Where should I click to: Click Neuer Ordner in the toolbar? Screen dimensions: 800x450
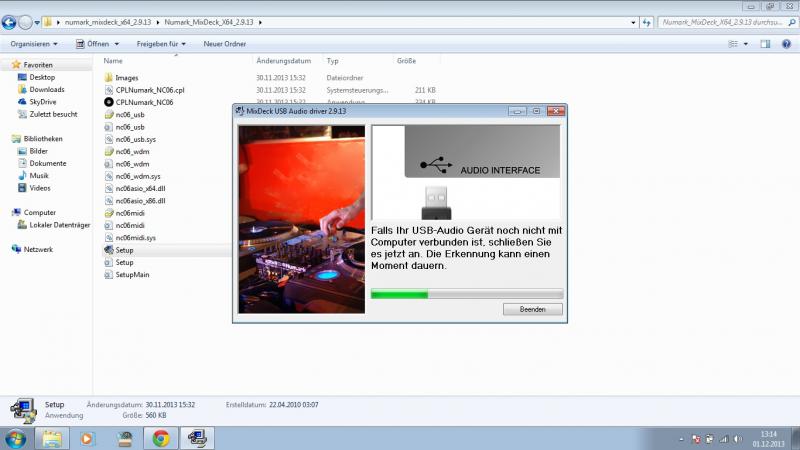tap(224, 44)
